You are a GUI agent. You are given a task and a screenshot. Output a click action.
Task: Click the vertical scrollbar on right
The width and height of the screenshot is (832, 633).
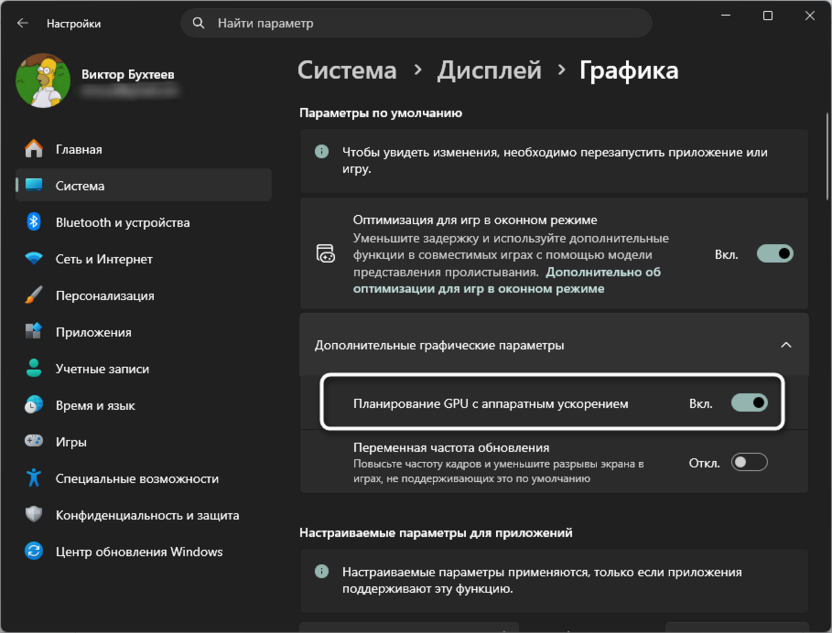pyautogui.click(x=827, y=157)
